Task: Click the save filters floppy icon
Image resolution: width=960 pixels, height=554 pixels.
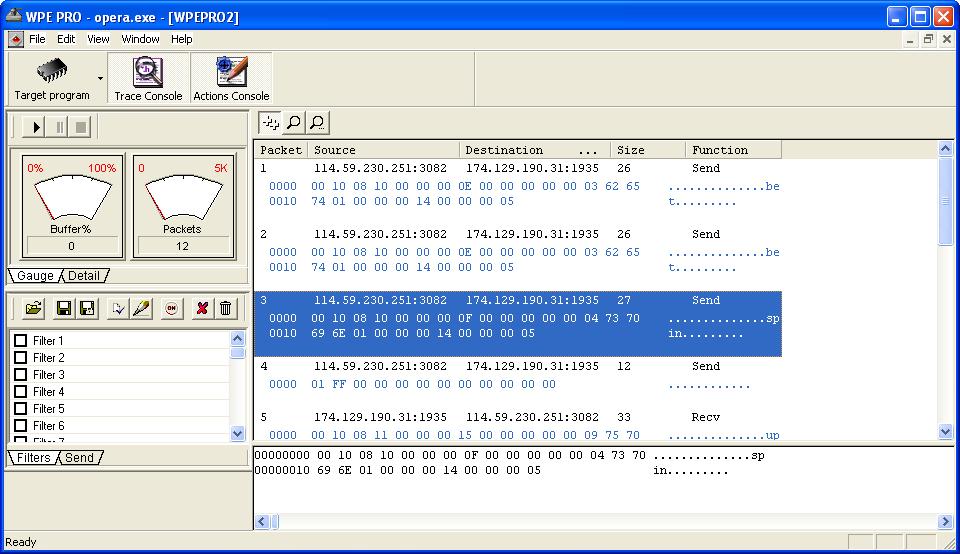Action: (63, 308)
